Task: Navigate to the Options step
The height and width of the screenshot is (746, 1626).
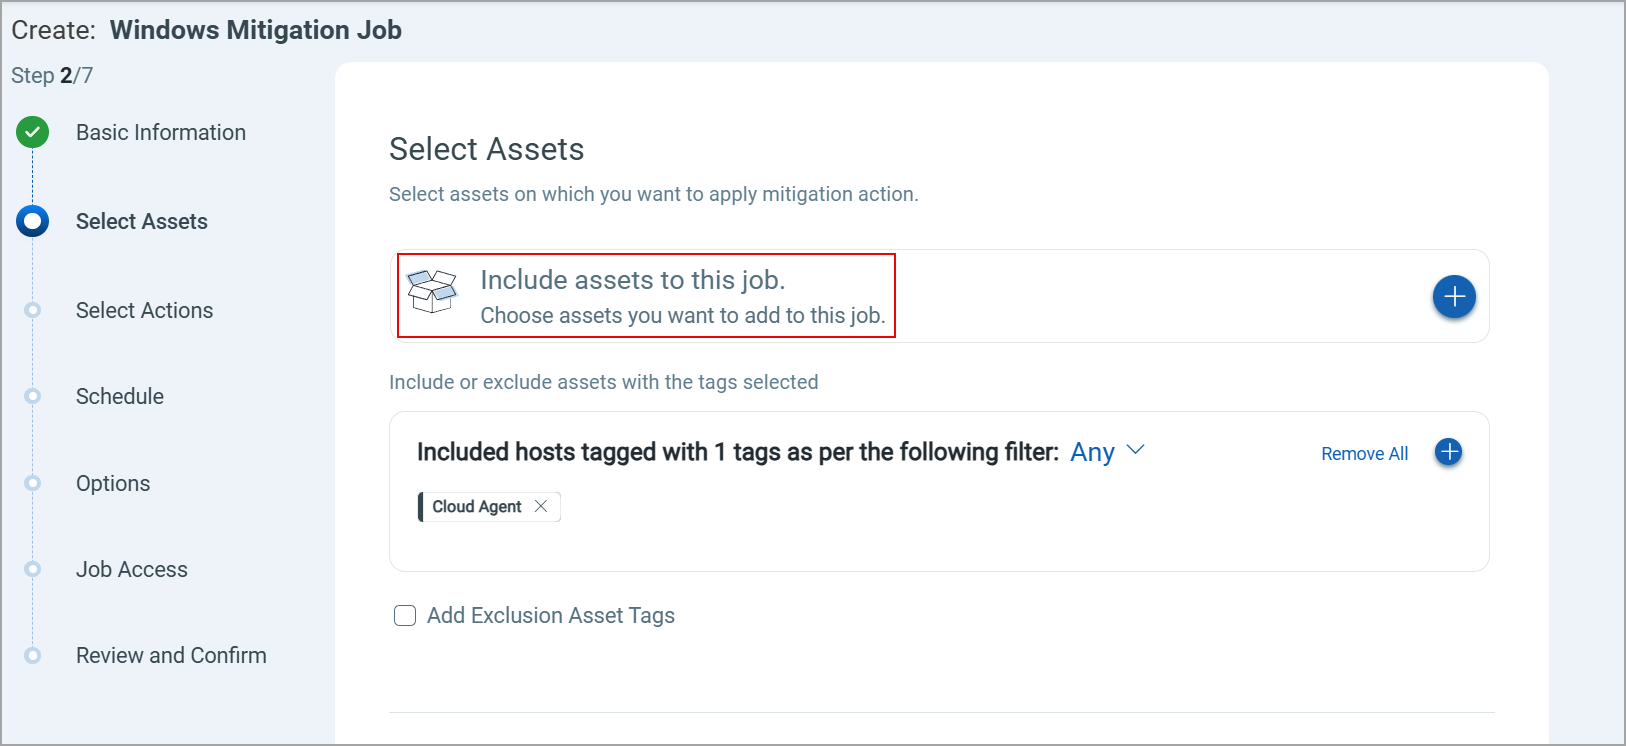Action: point(113,483)
